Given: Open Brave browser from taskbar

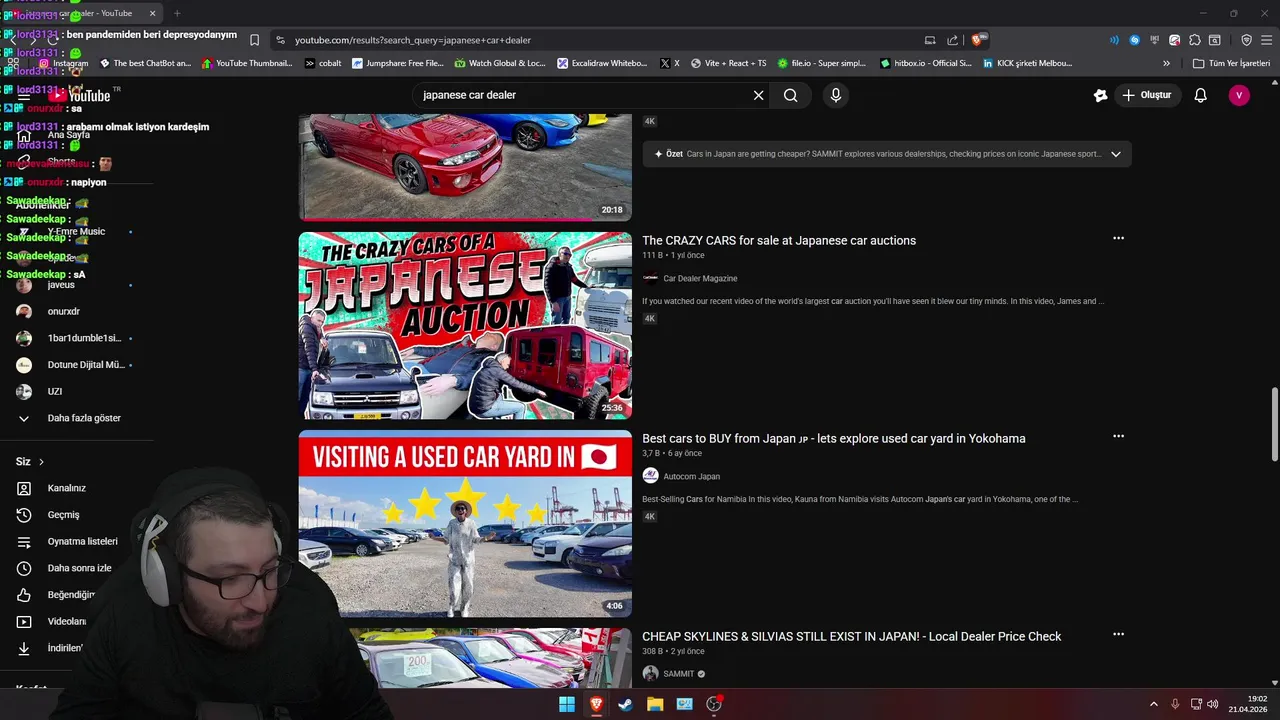Looking at the screenshot, I should [596, 704].
